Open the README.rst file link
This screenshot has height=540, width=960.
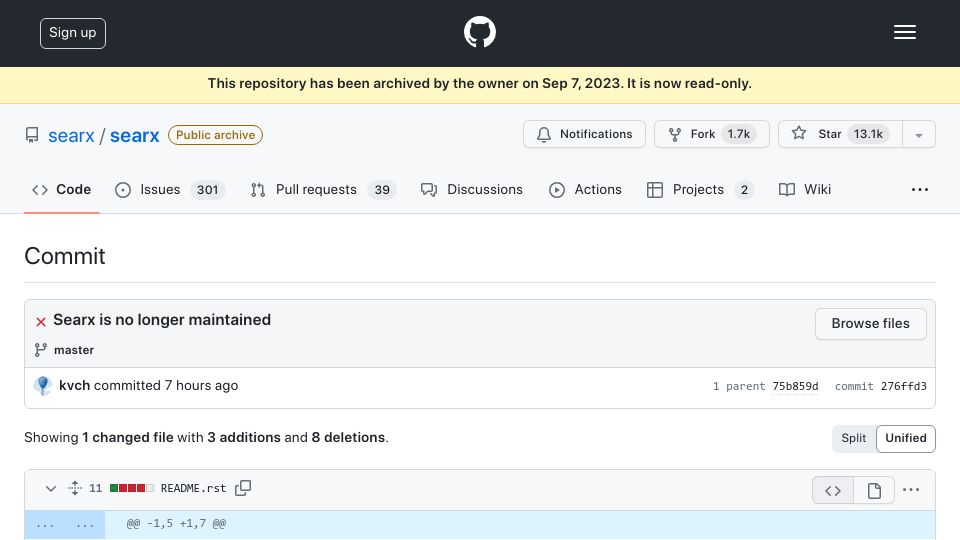tap(193, 489)
